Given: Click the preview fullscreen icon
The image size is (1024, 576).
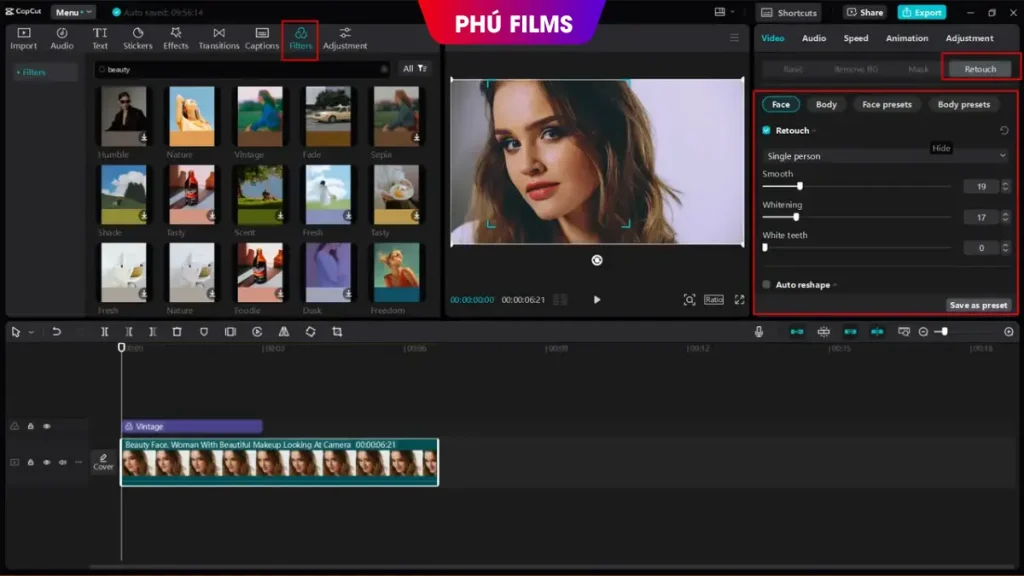Looking at the screenshot, I should pyautogui.click(x=739, y=300).
